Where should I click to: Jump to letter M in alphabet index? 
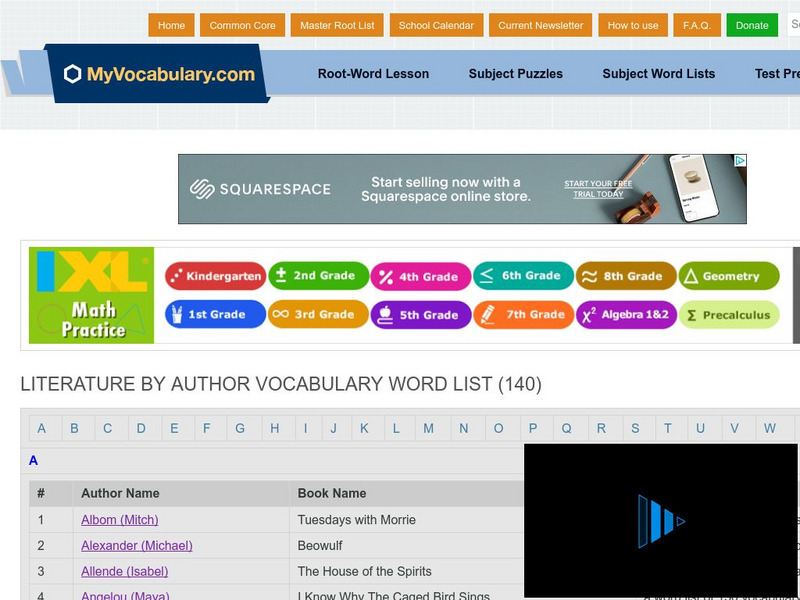coord(428,428)
